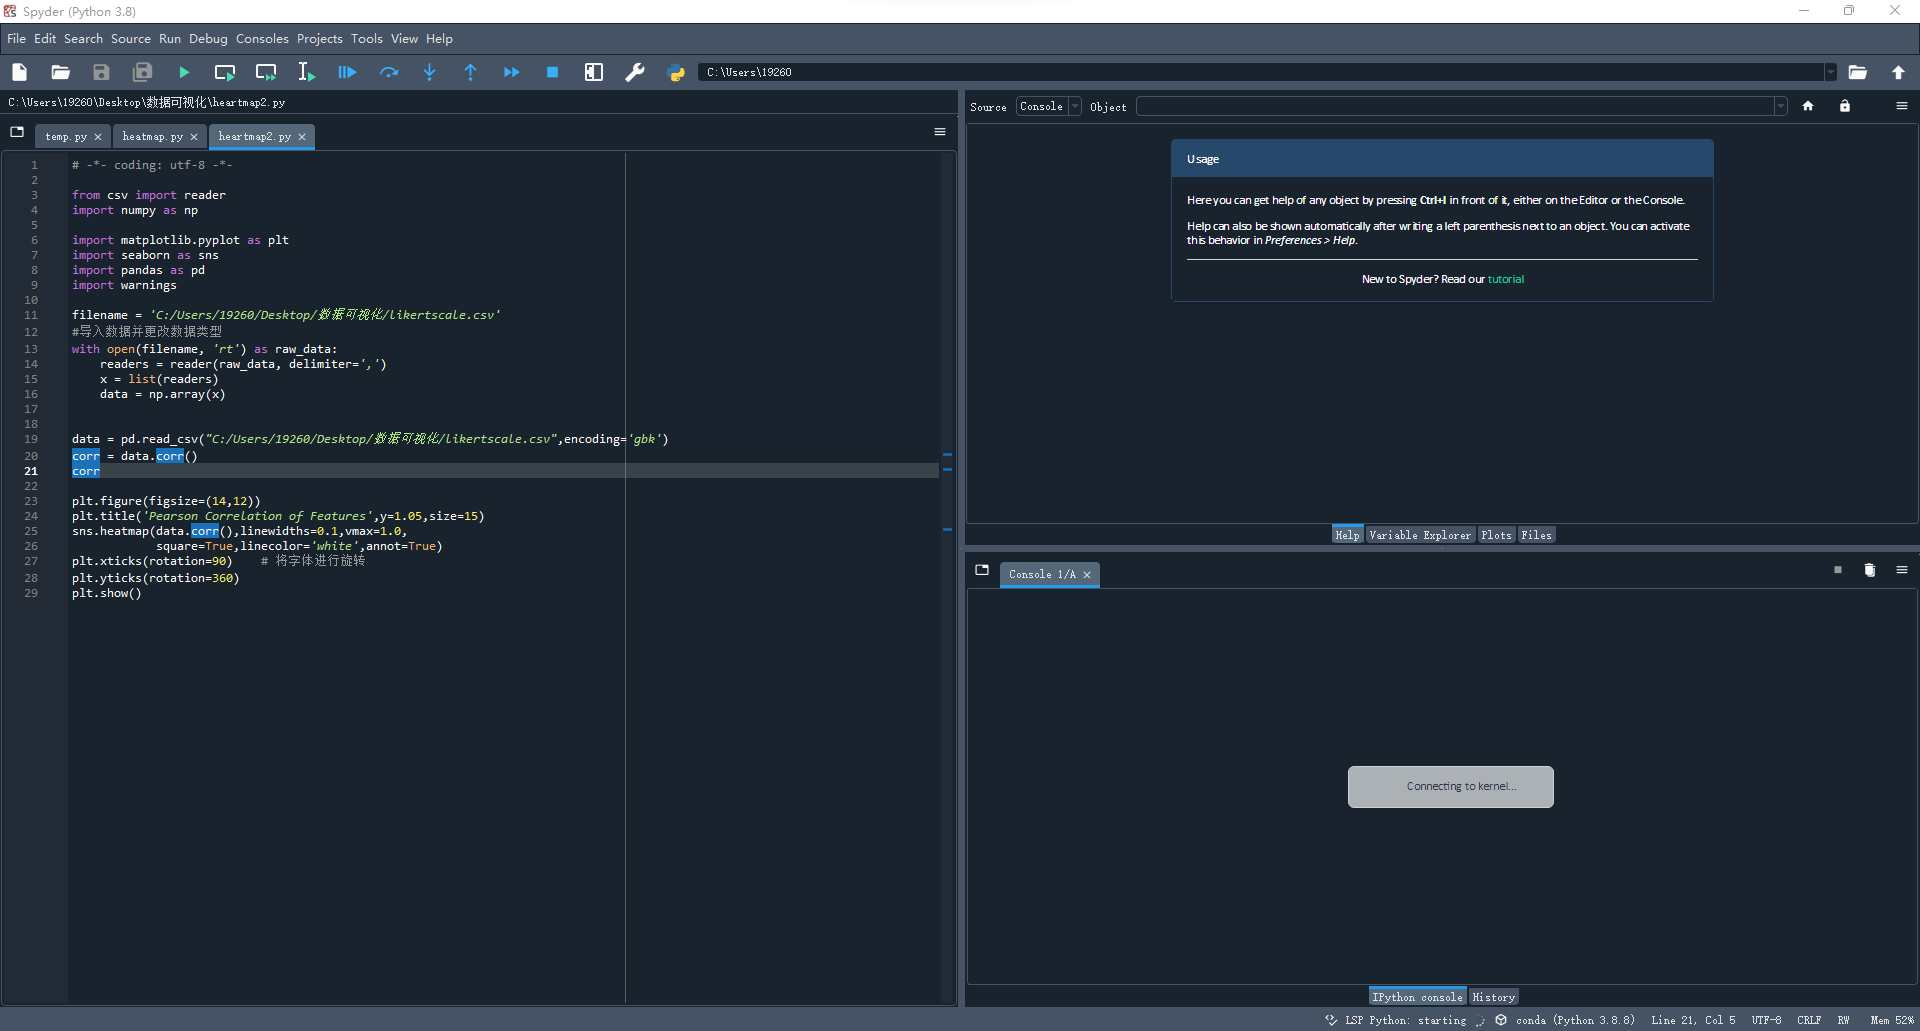The image size is (1920, 1031).
Task: Start debugging the file
Action: (x=347, y=72)
